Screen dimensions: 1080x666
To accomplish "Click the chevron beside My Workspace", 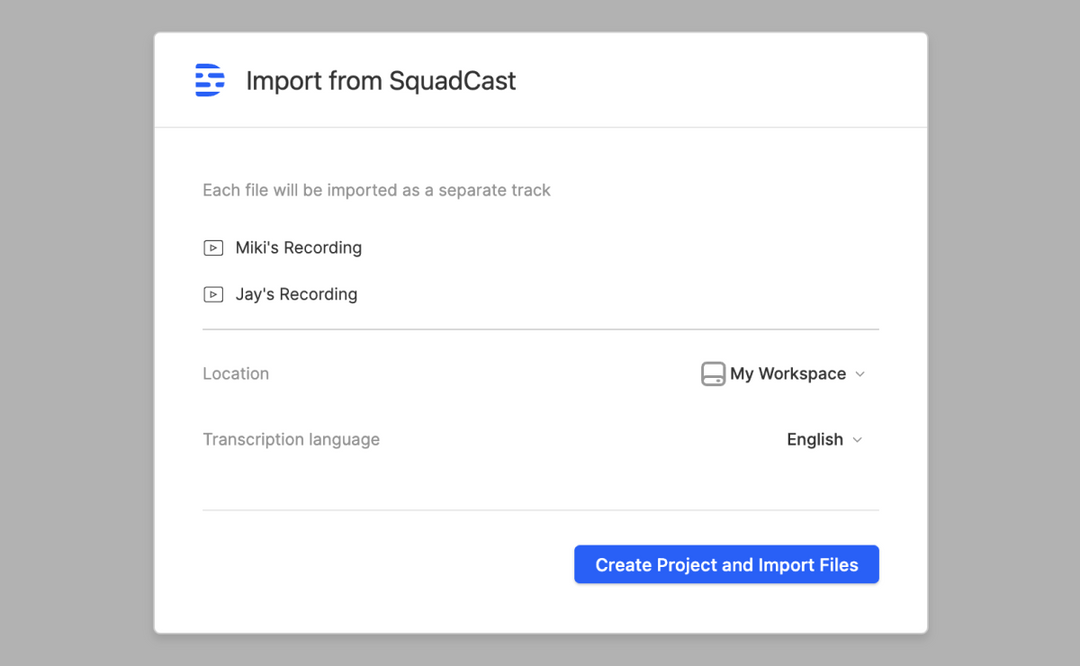I will (860, 374).
